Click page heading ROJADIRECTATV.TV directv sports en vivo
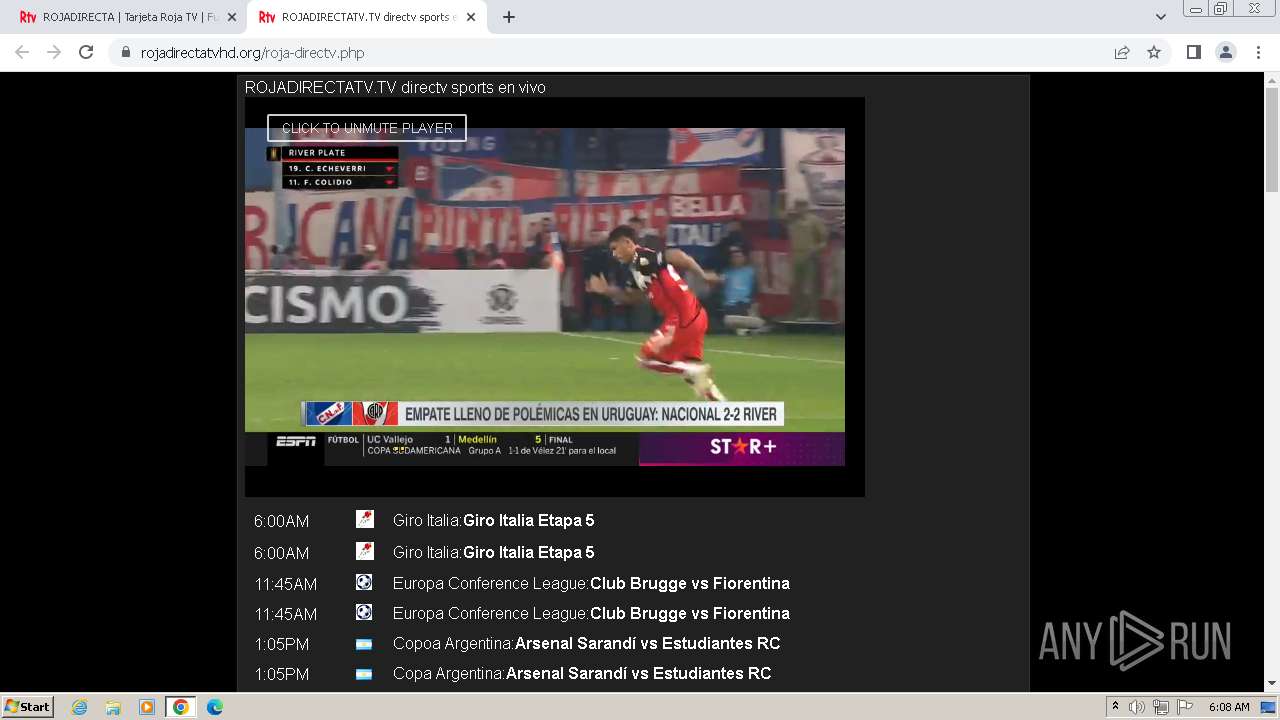This screenshot has height=720, width=1280. click(395, 88)
